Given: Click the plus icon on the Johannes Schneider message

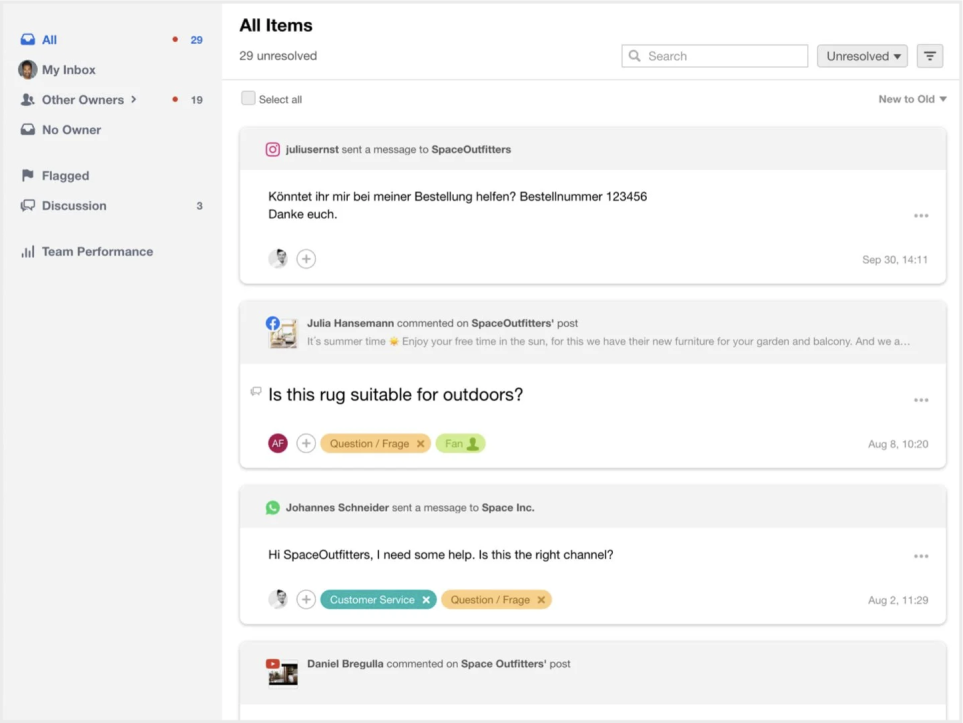Looking at the screenshot, I should [x=306, y=600].
